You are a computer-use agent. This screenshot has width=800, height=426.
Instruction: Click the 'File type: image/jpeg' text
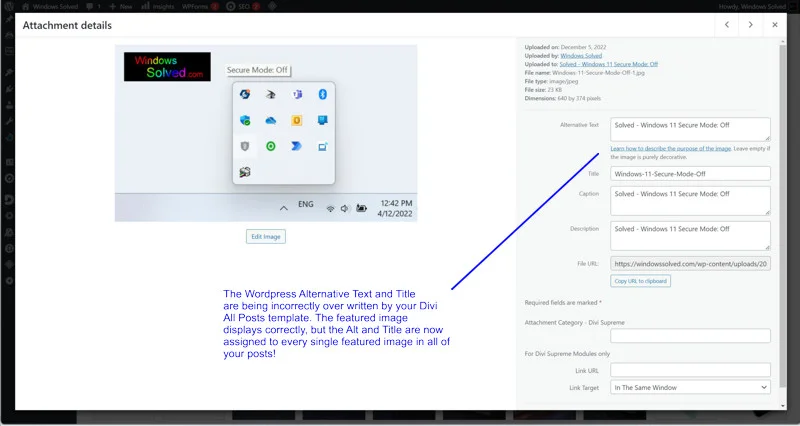[x=551, y=82]
